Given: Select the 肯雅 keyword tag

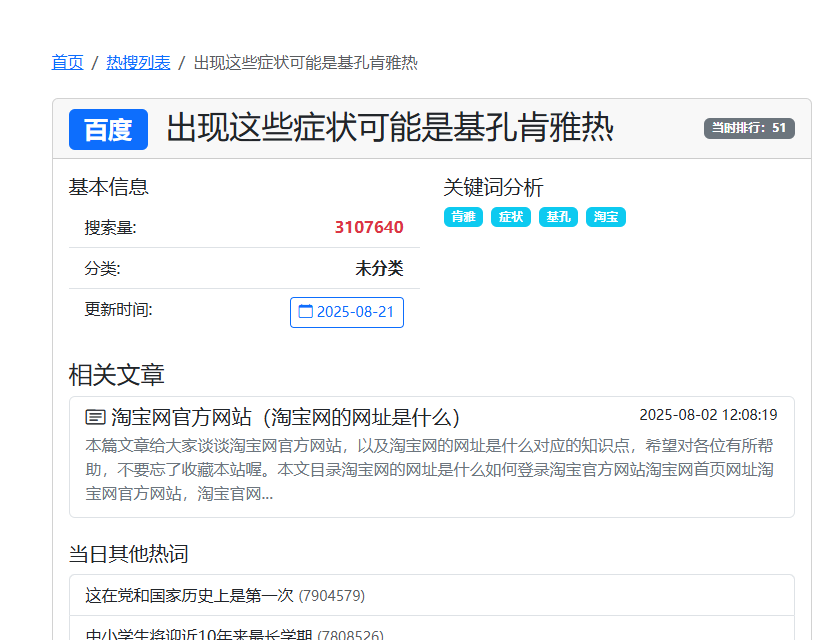Looking at the screenshot, I should tap(463, 216).
